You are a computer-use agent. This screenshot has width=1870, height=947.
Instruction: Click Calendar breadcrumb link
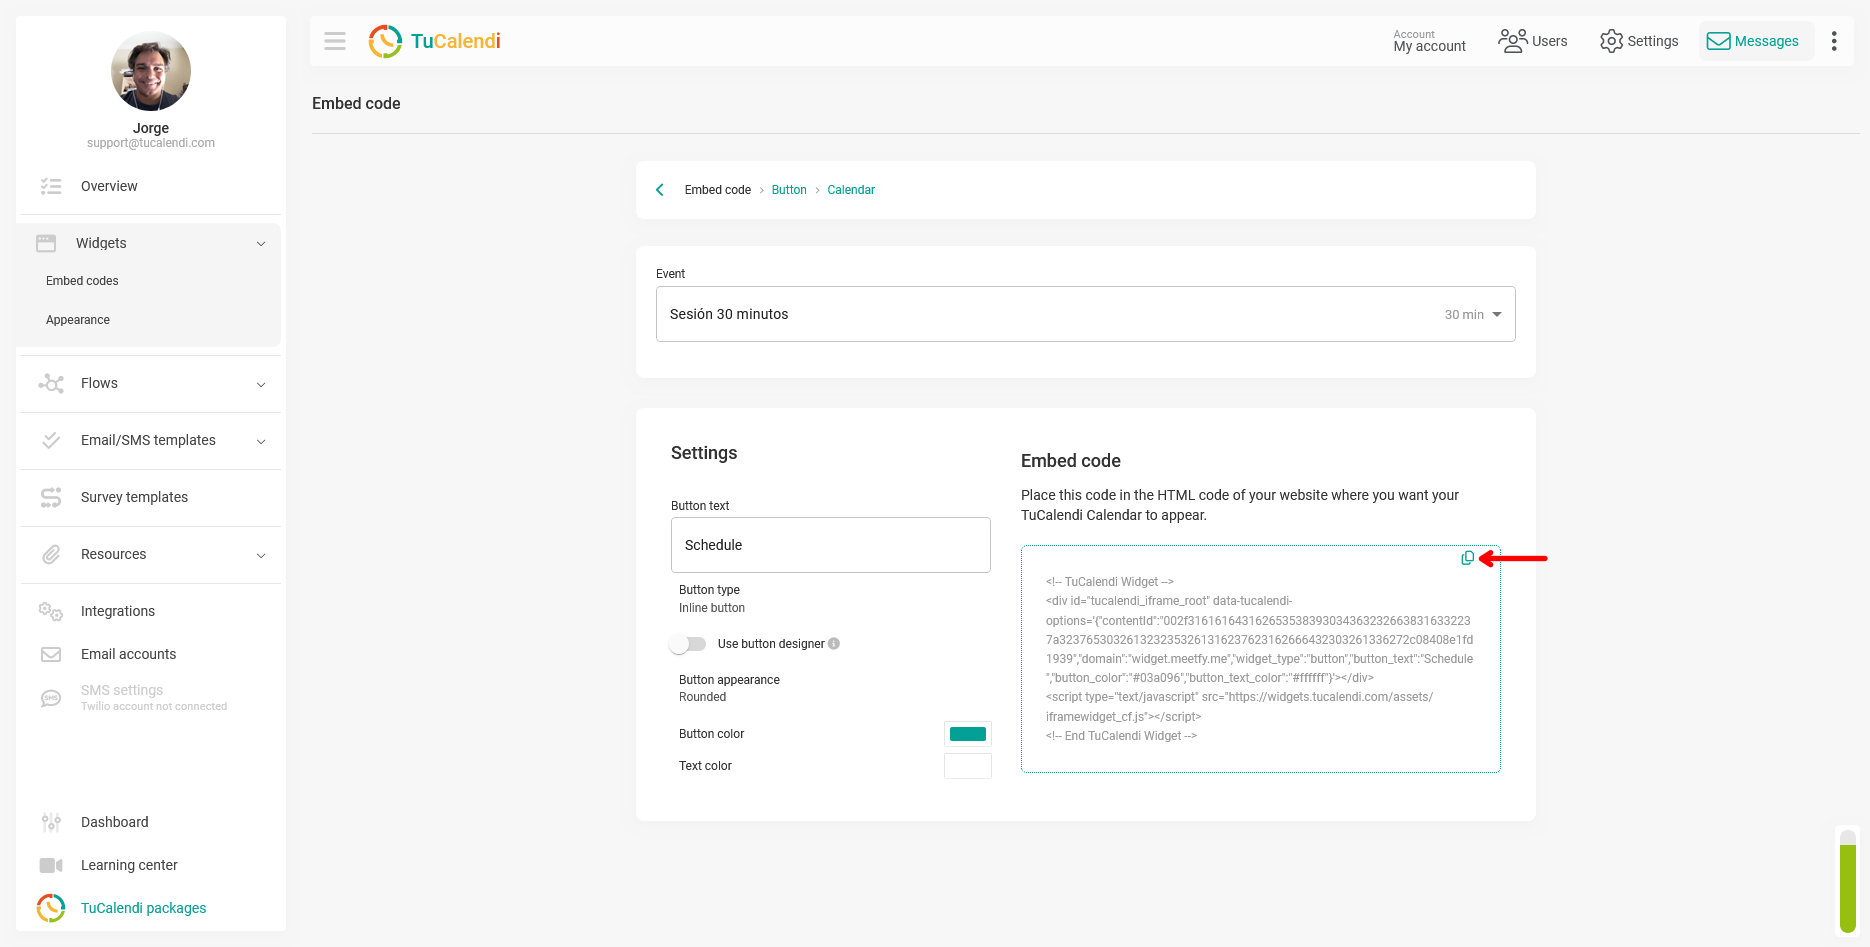point(851,190)
